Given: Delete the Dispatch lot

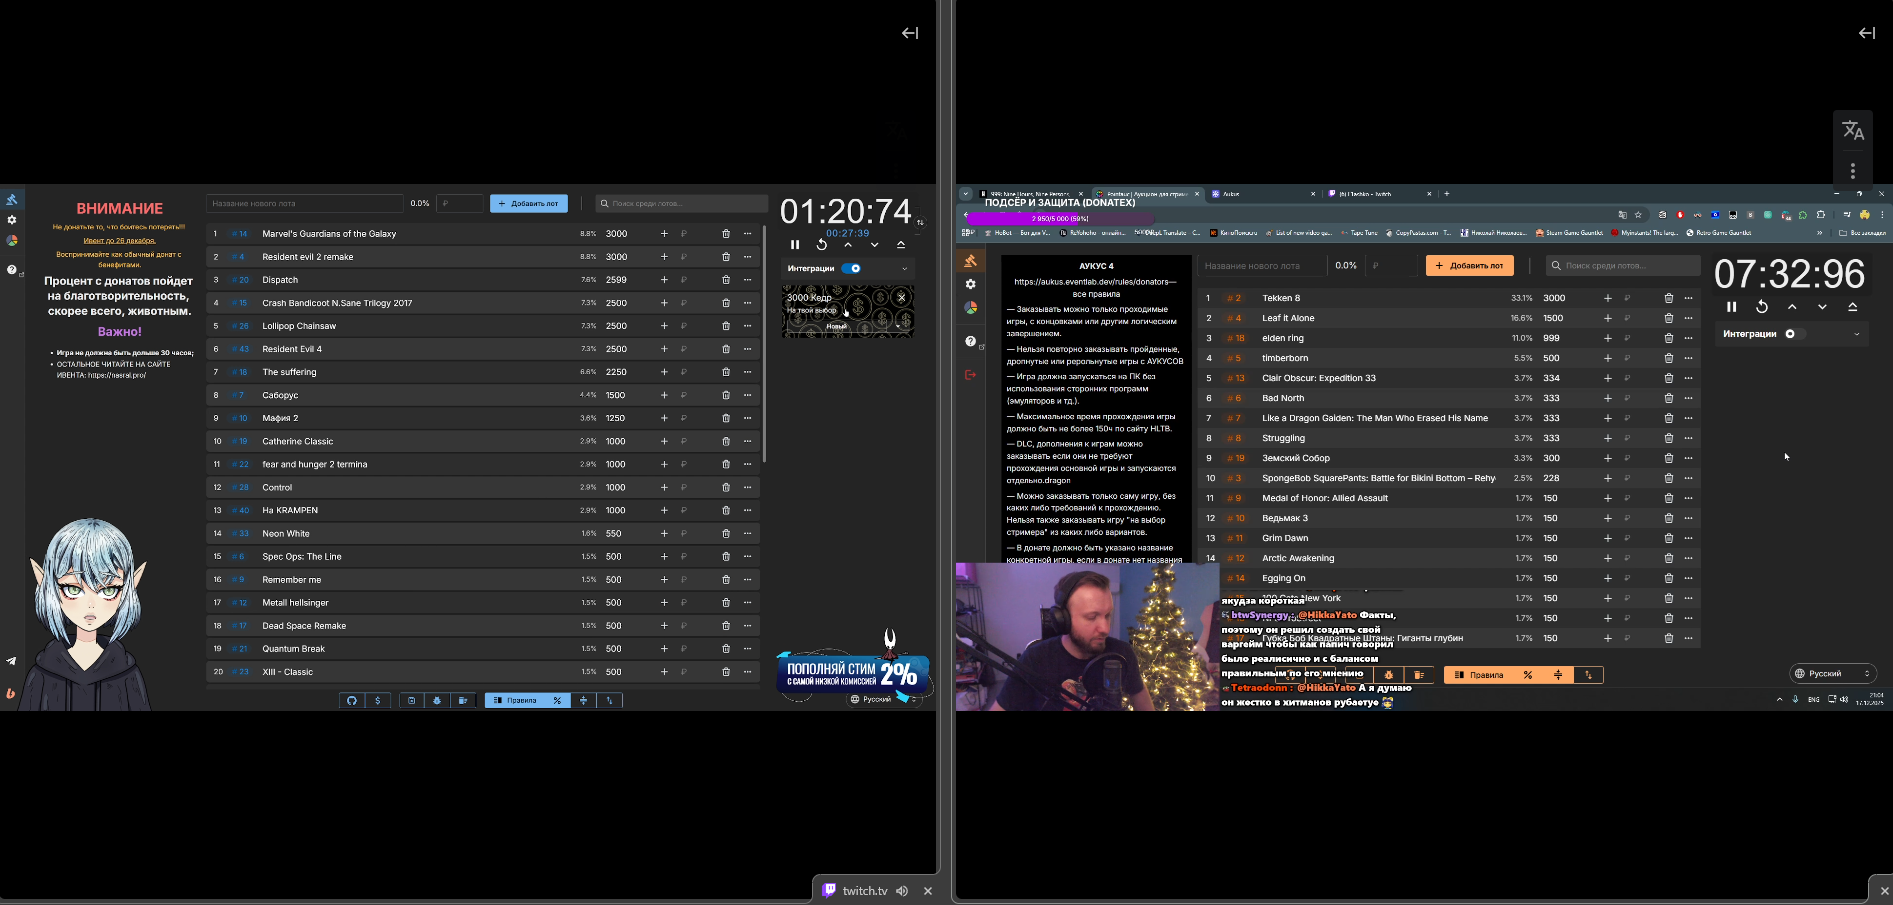Looking at the screenshot, I should [x=726, y=280].
